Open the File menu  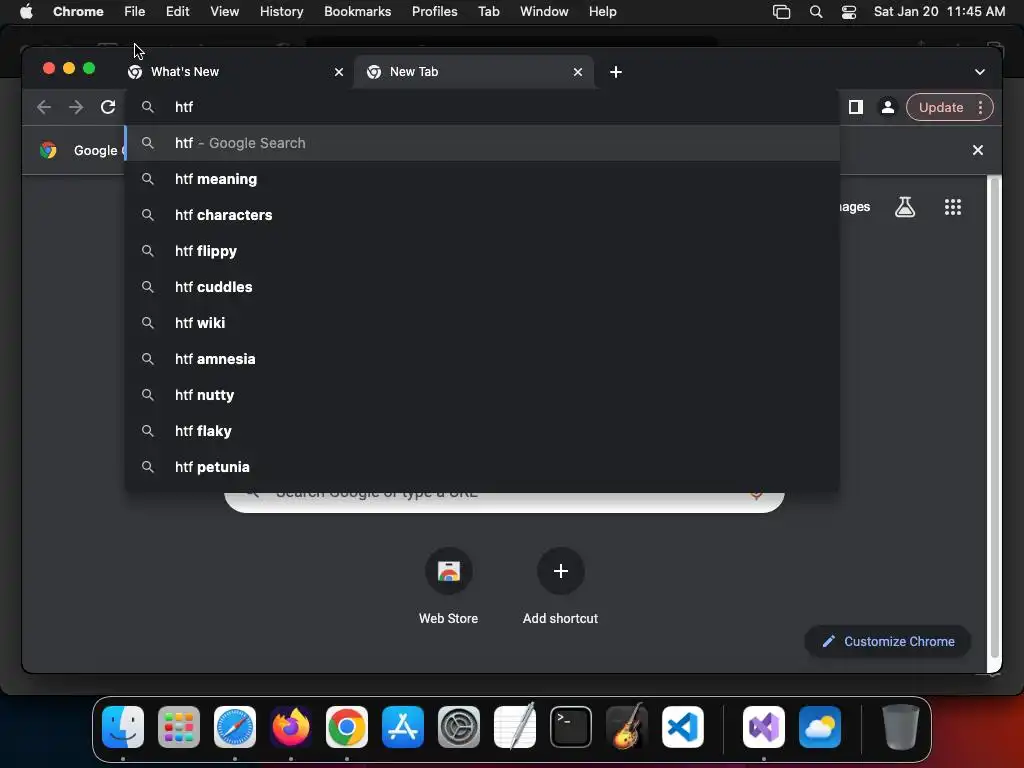pyautogui.click(x=135, y=12)
